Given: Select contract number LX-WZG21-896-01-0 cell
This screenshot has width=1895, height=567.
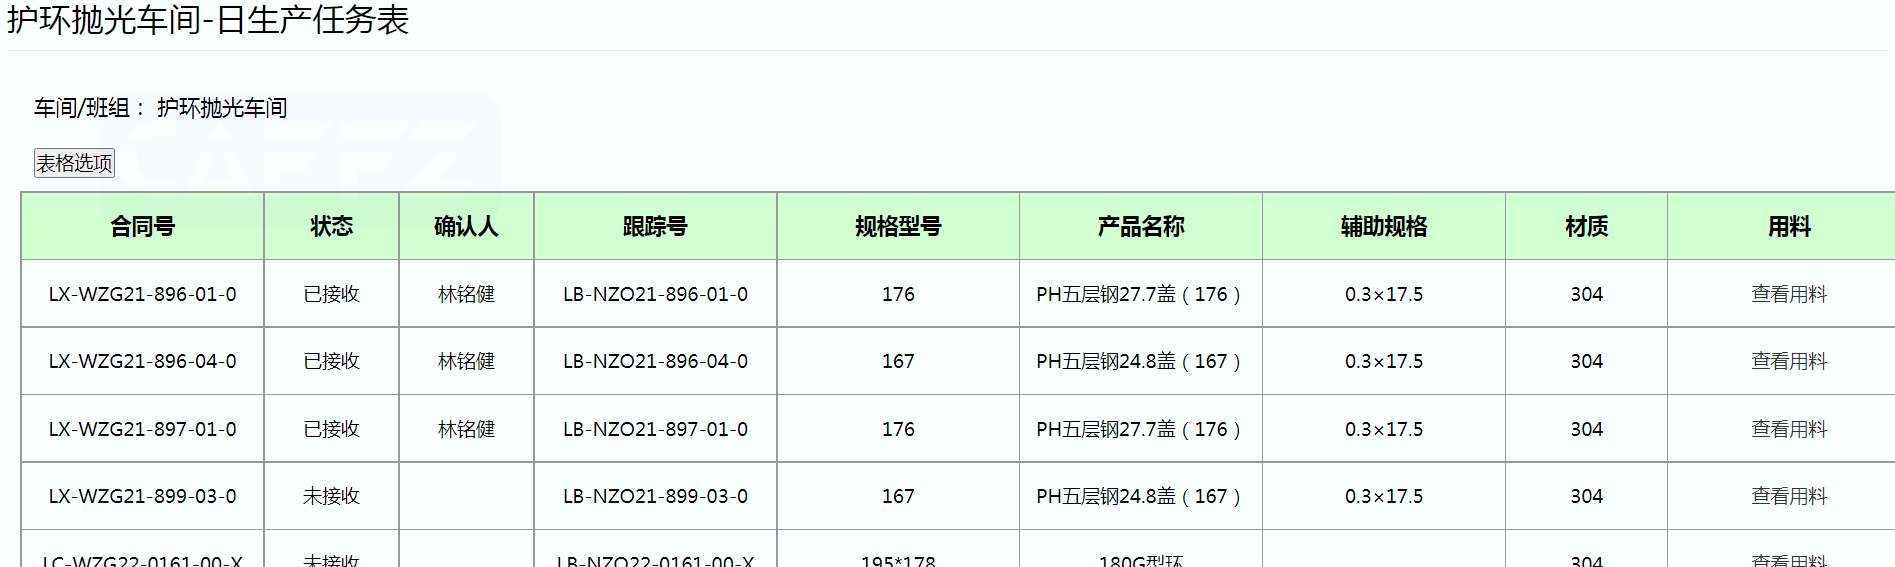Looking at the screenshot, I should point(142,294).
